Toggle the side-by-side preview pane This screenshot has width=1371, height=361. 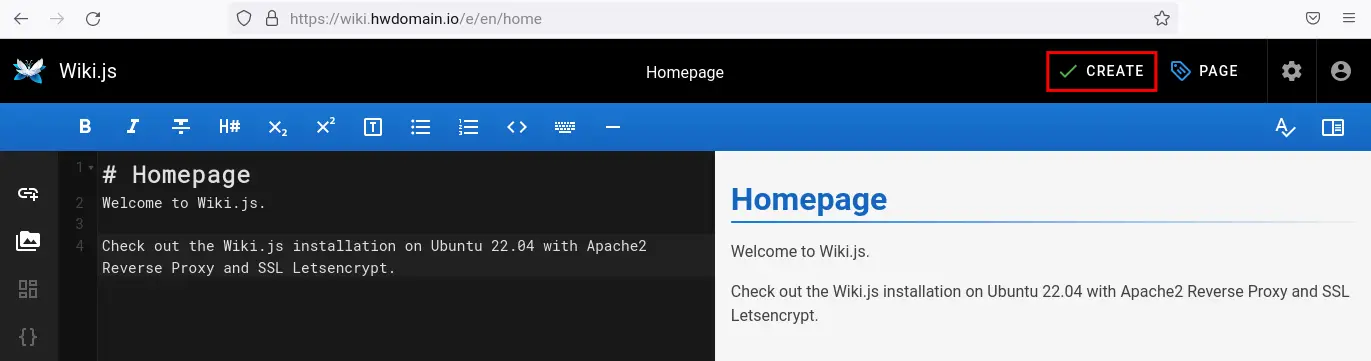[x=1333, y=127]
